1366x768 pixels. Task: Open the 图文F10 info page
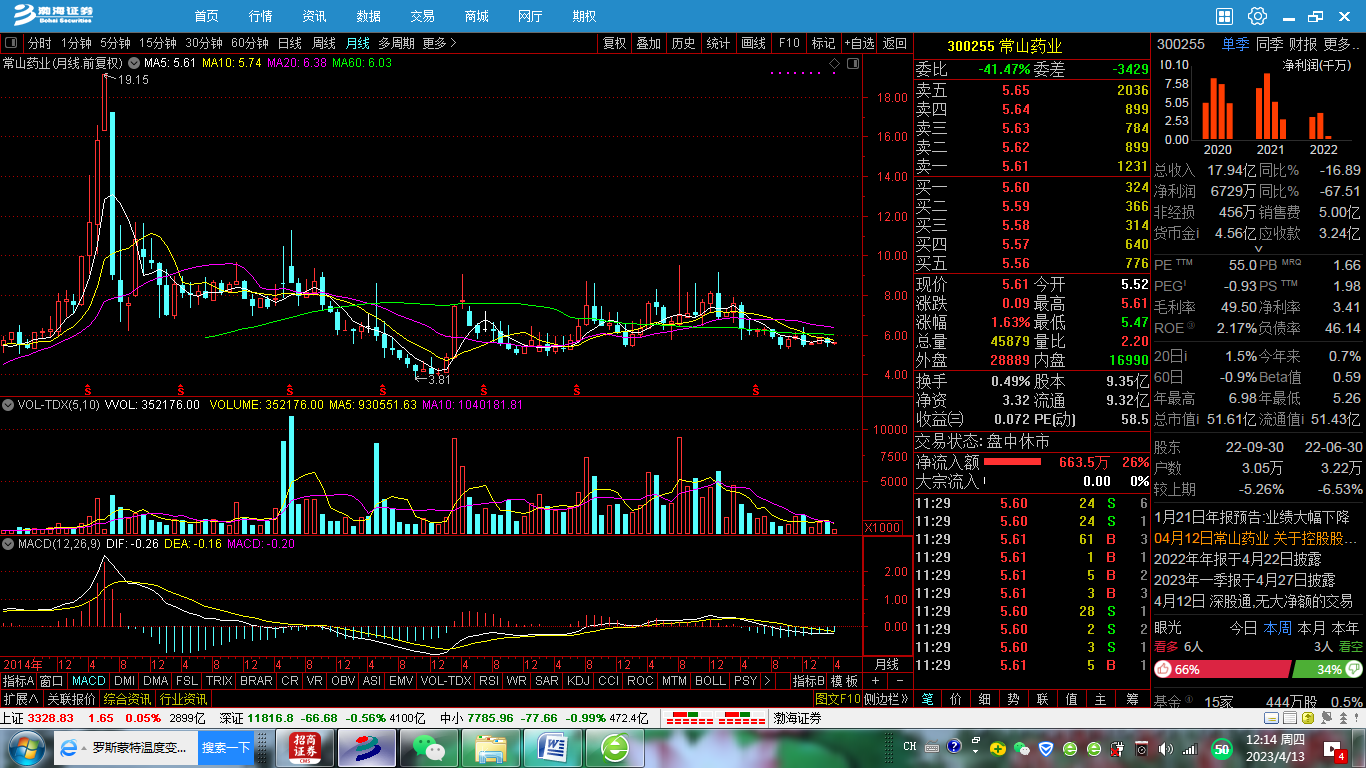[x=838, y=699]
